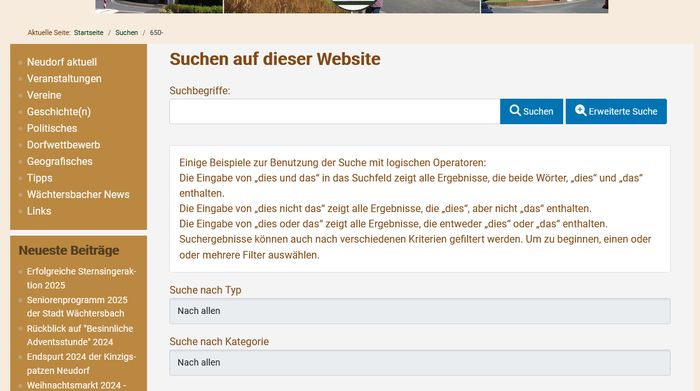This screenshot has width=700, height=391.
Task: Click the magnifier-plus icon on Erweiterte Suche
Action: (580, 110)
